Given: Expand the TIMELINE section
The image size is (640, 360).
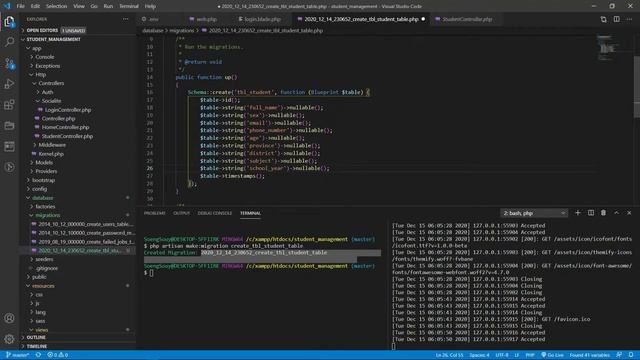Looking at the screenshot, I should [37, 346].
